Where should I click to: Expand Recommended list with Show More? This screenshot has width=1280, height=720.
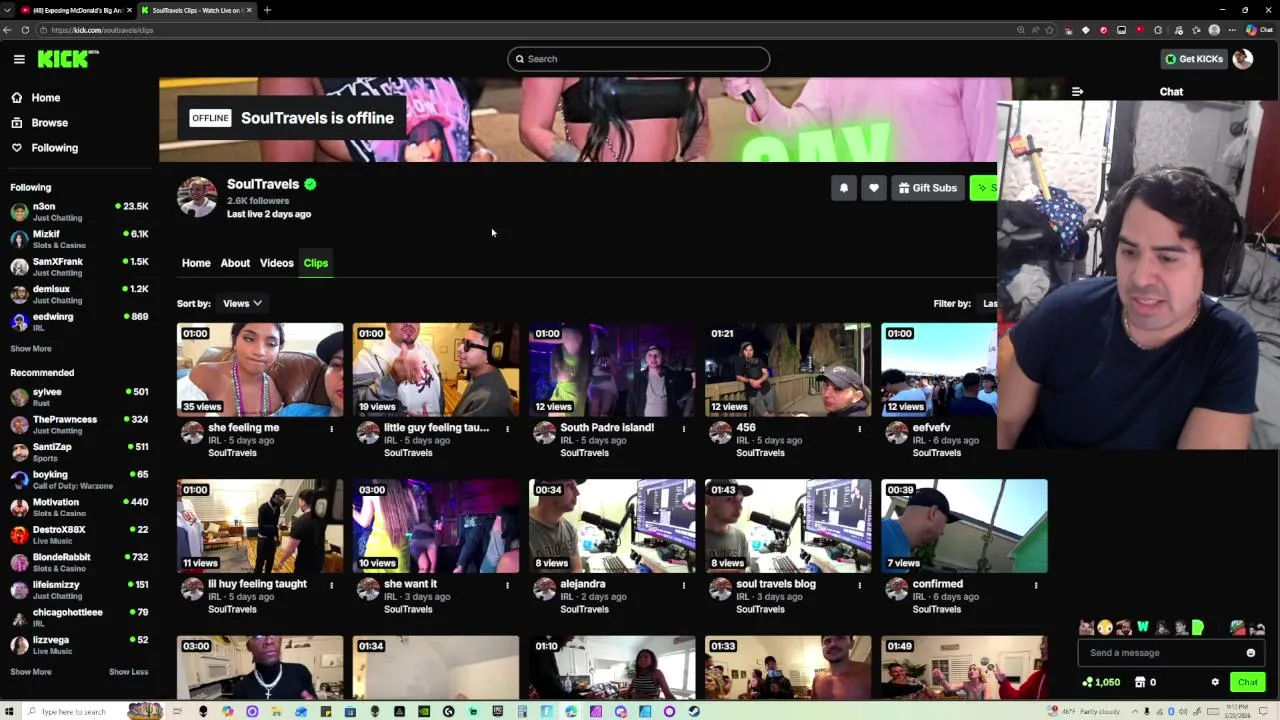coord(31,672)
